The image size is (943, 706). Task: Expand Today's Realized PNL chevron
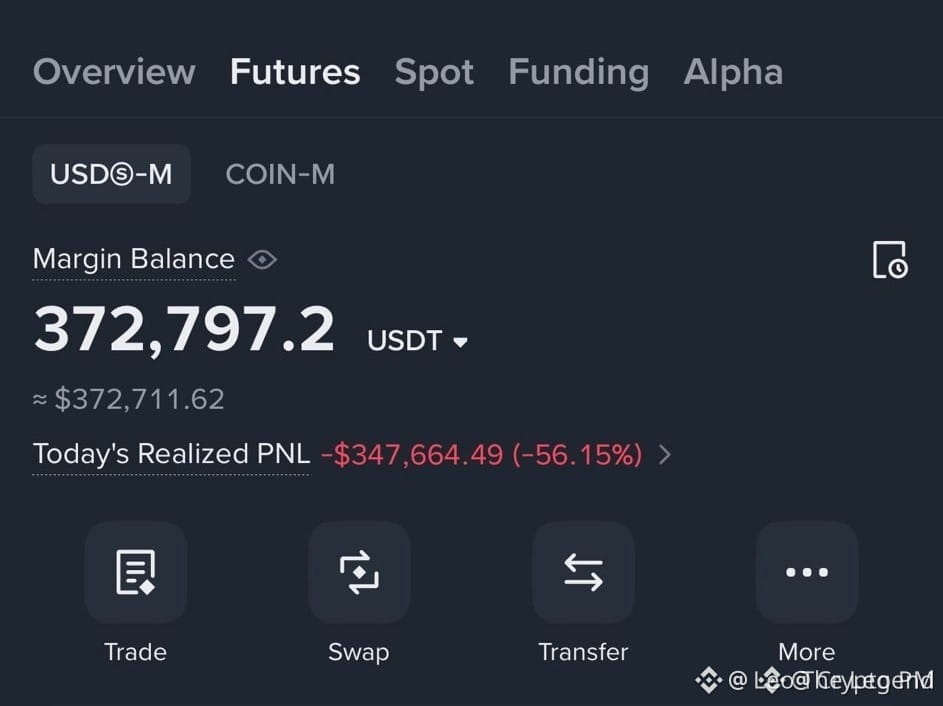[665, 454]
